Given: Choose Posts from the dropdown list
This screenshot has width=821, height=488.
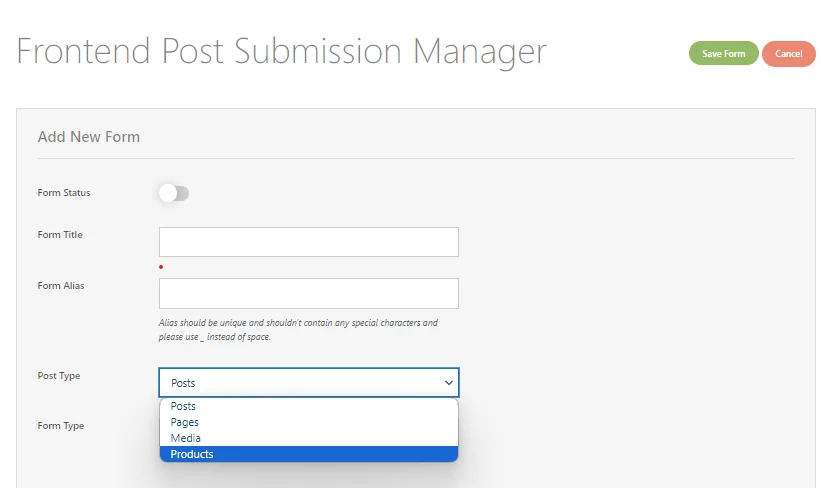Looking at the screenshot, I should click(308, 406).
